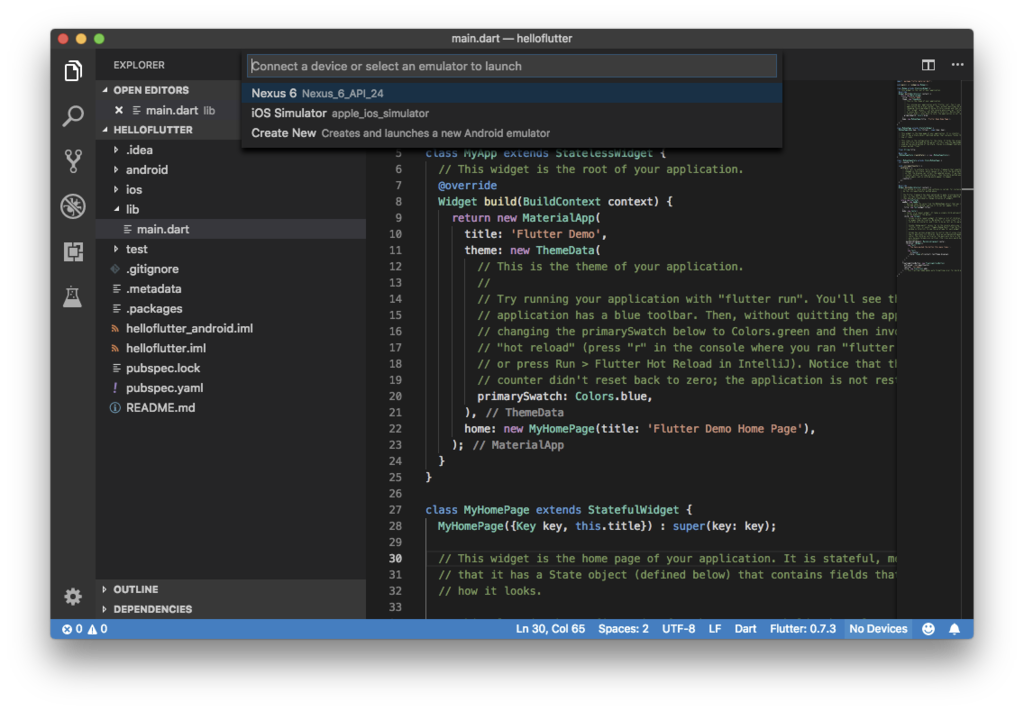
Task: Change end of line via LF
Action: 715,629
